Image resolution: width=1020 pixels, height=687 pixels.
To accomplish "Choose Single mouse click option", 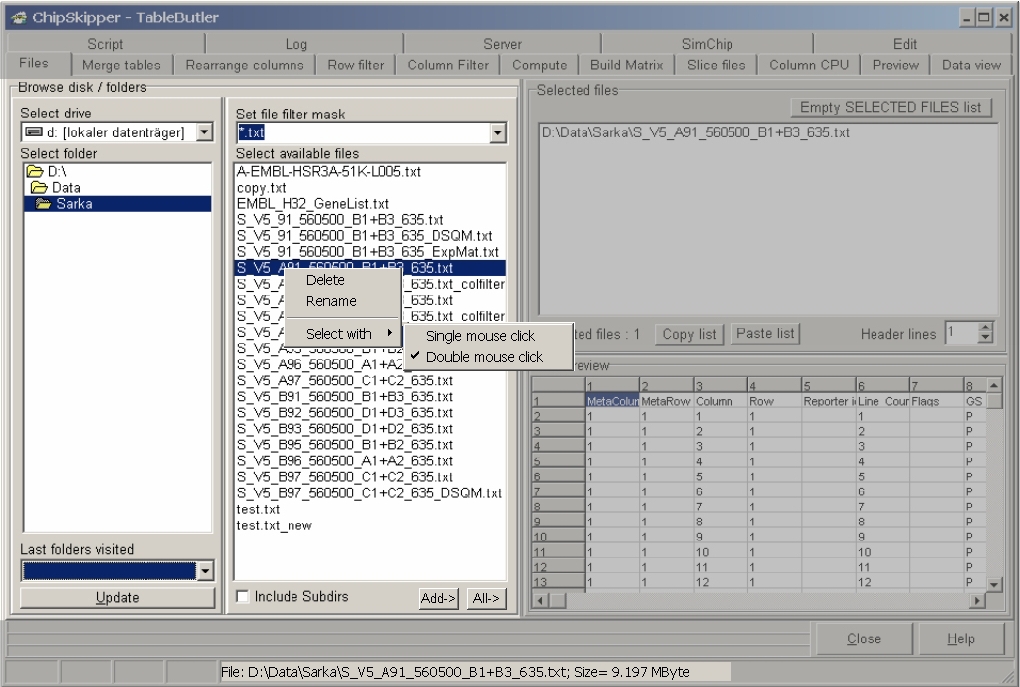I will 480,336.
